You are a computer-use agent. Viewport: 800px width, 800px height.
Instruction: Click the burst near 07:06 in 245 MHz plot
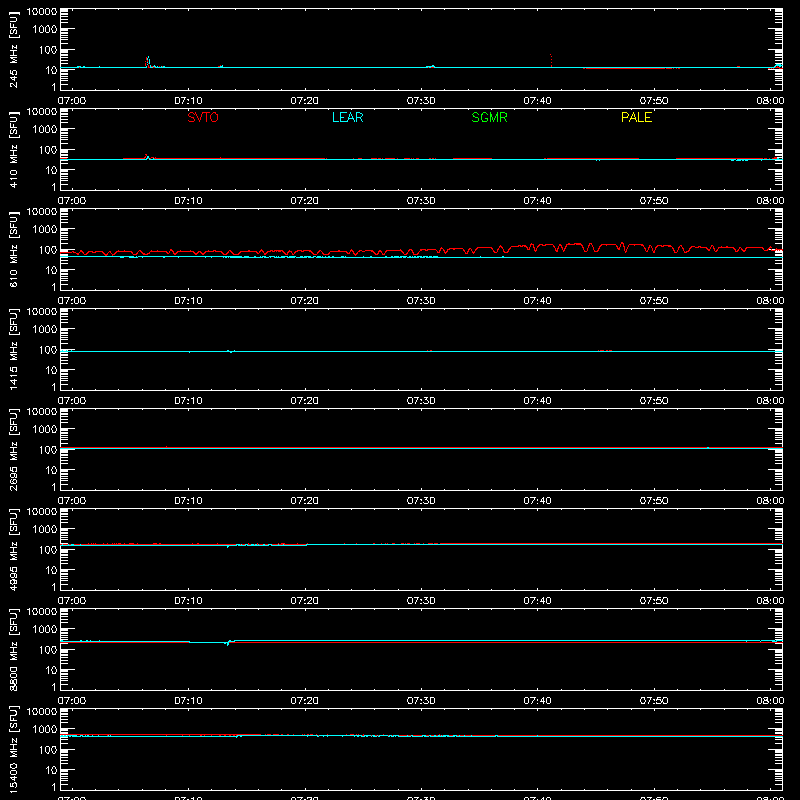point(148,62)
